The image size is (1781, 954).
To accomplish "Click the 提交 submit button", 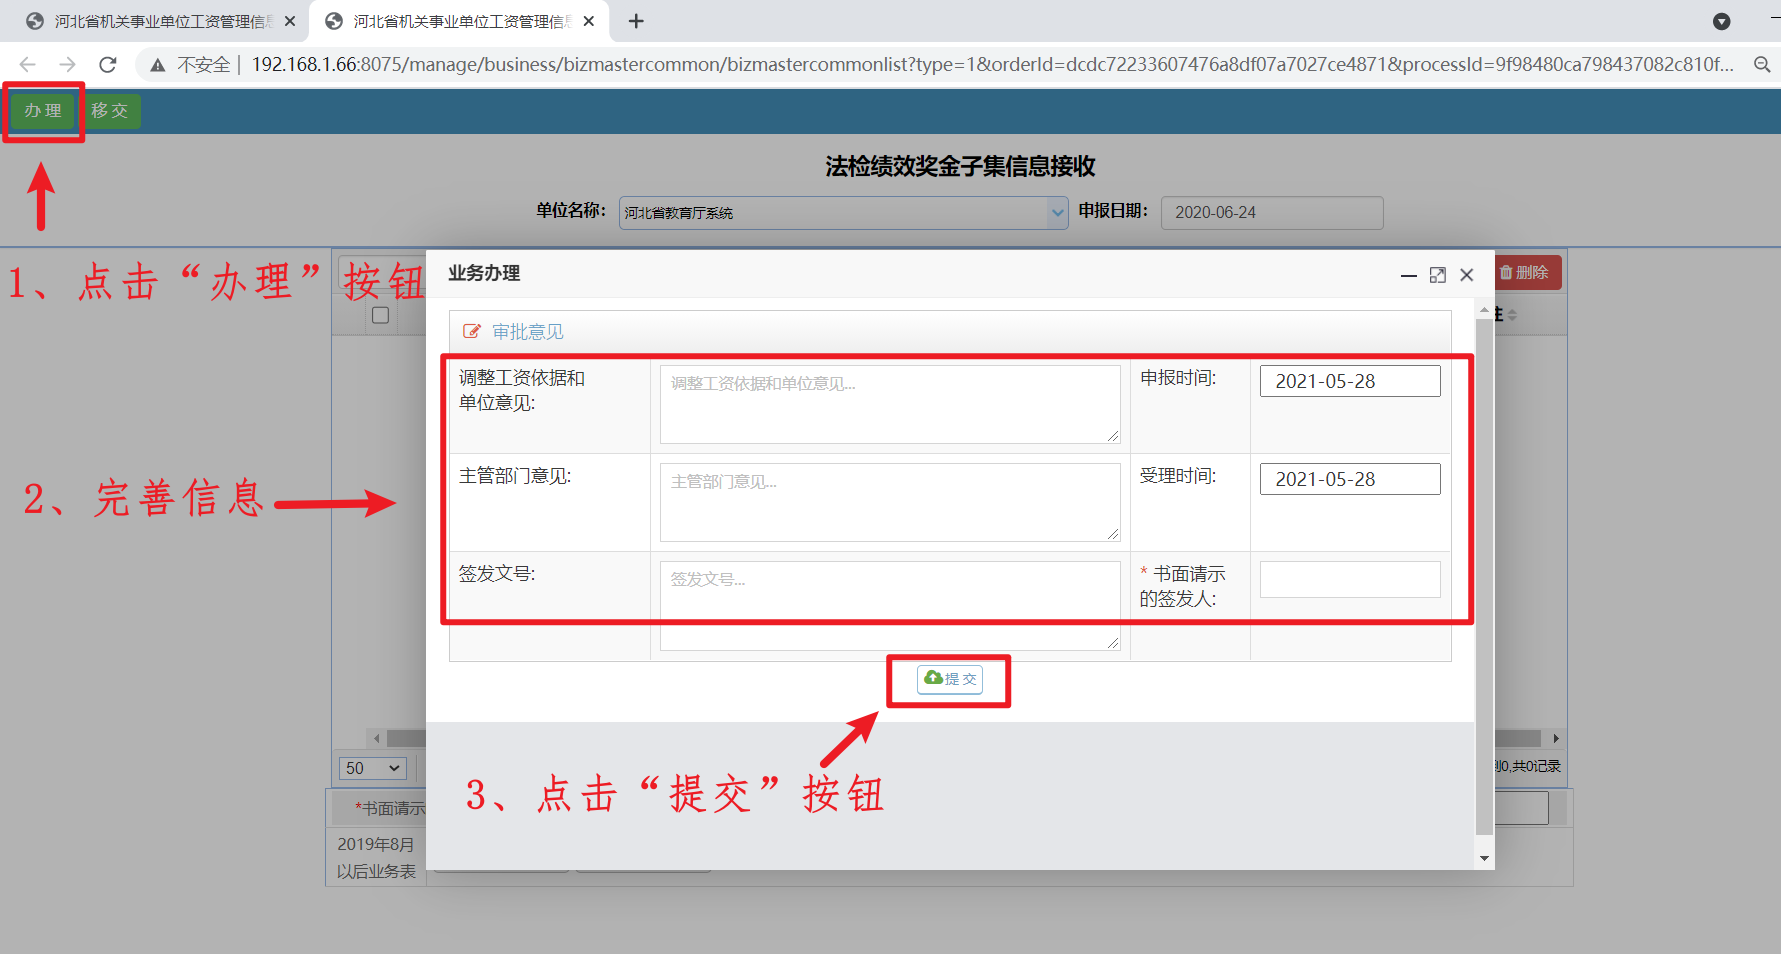I will pyautogui.click(x=950, y=679).
